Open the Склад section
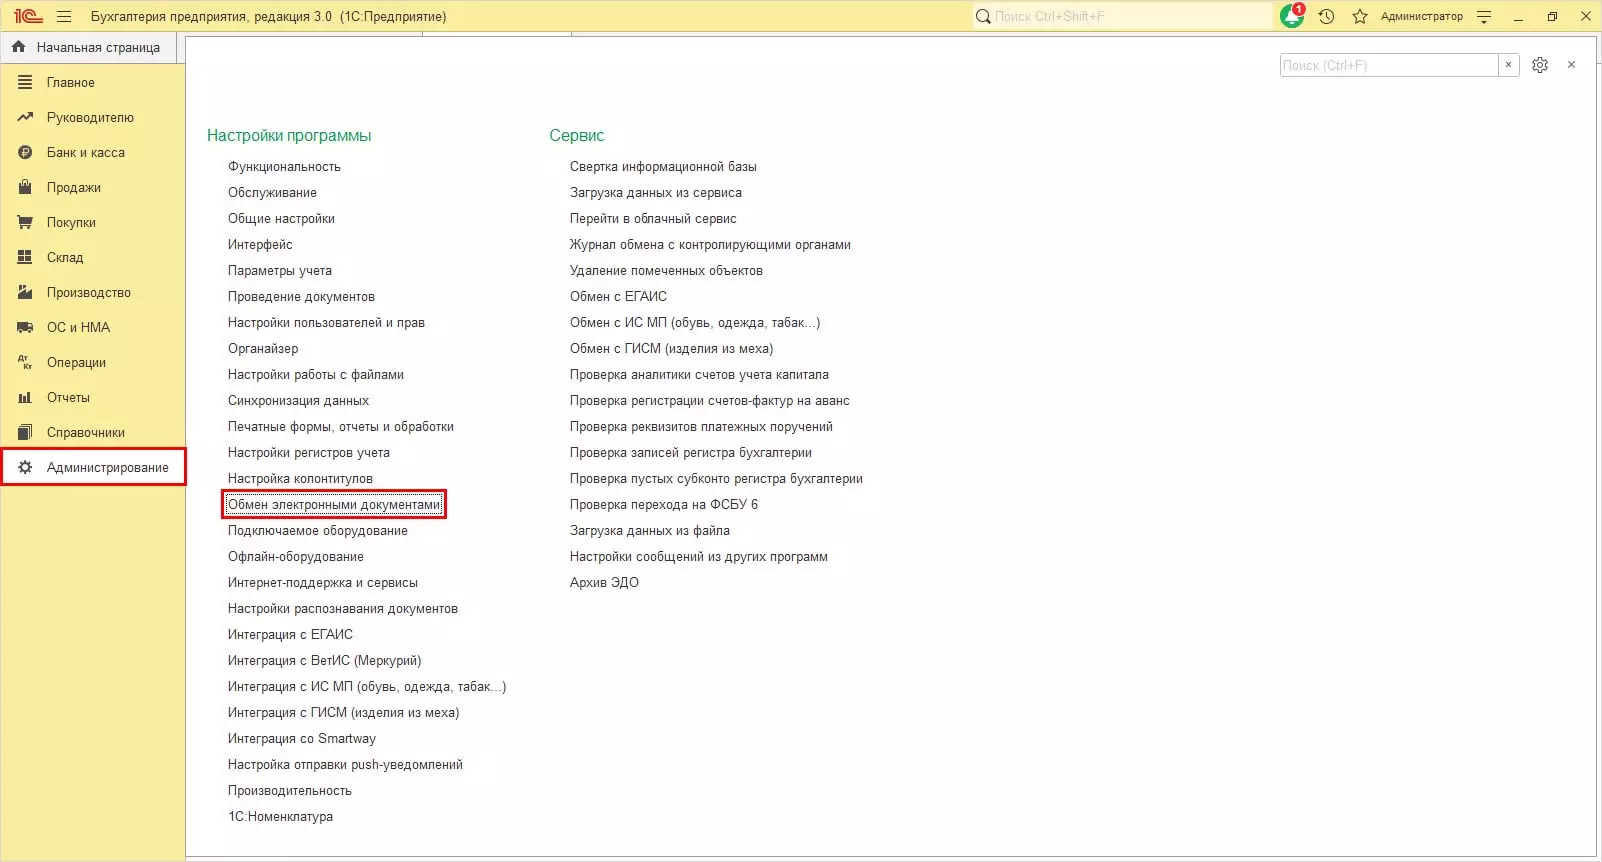1602x862 pixels. tap(92, 257)
